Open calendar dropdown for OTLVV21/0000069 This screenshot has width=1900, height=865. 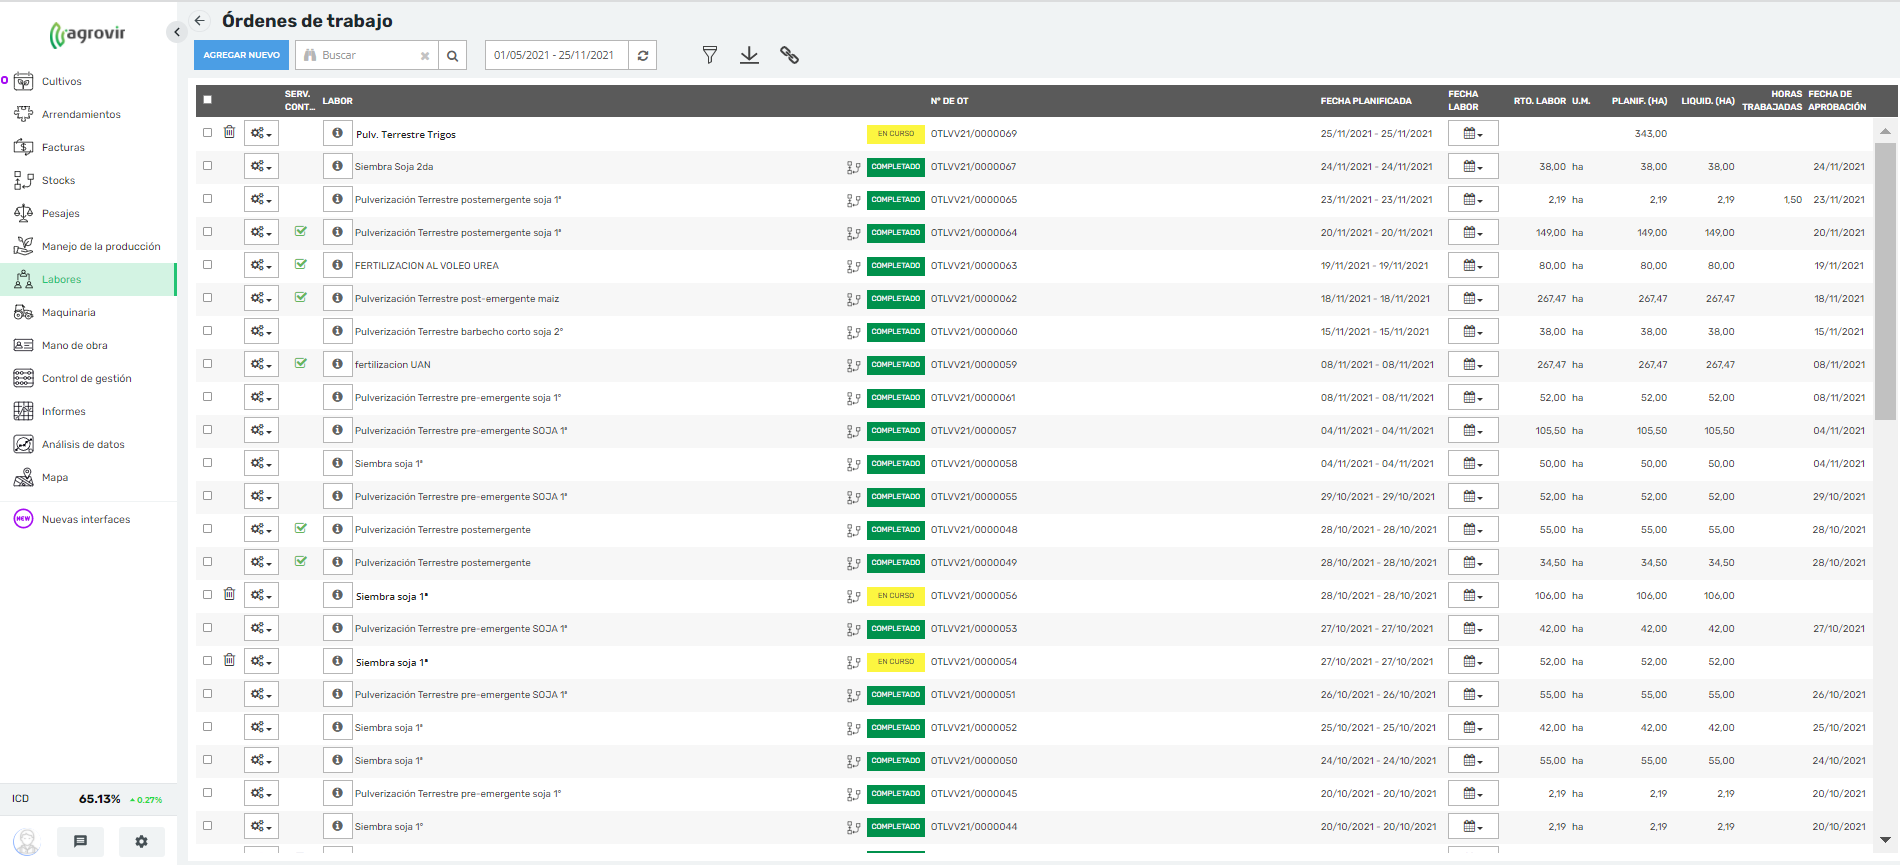(x=1473, y=133)
